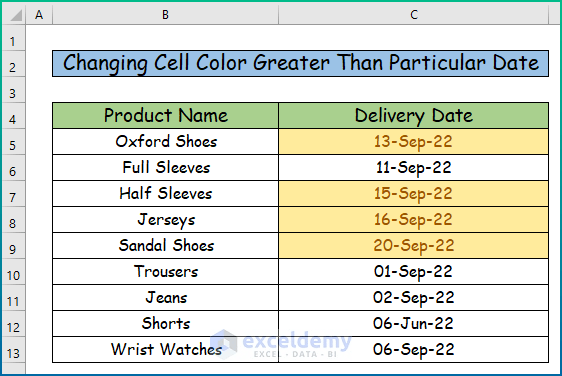Select row 2 header

[14, 64]
